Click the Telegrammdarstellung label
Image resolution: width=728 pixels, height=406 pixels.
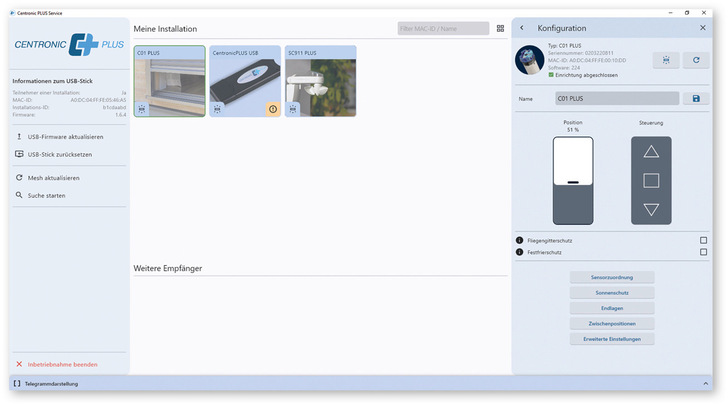[x=51, y=384]
